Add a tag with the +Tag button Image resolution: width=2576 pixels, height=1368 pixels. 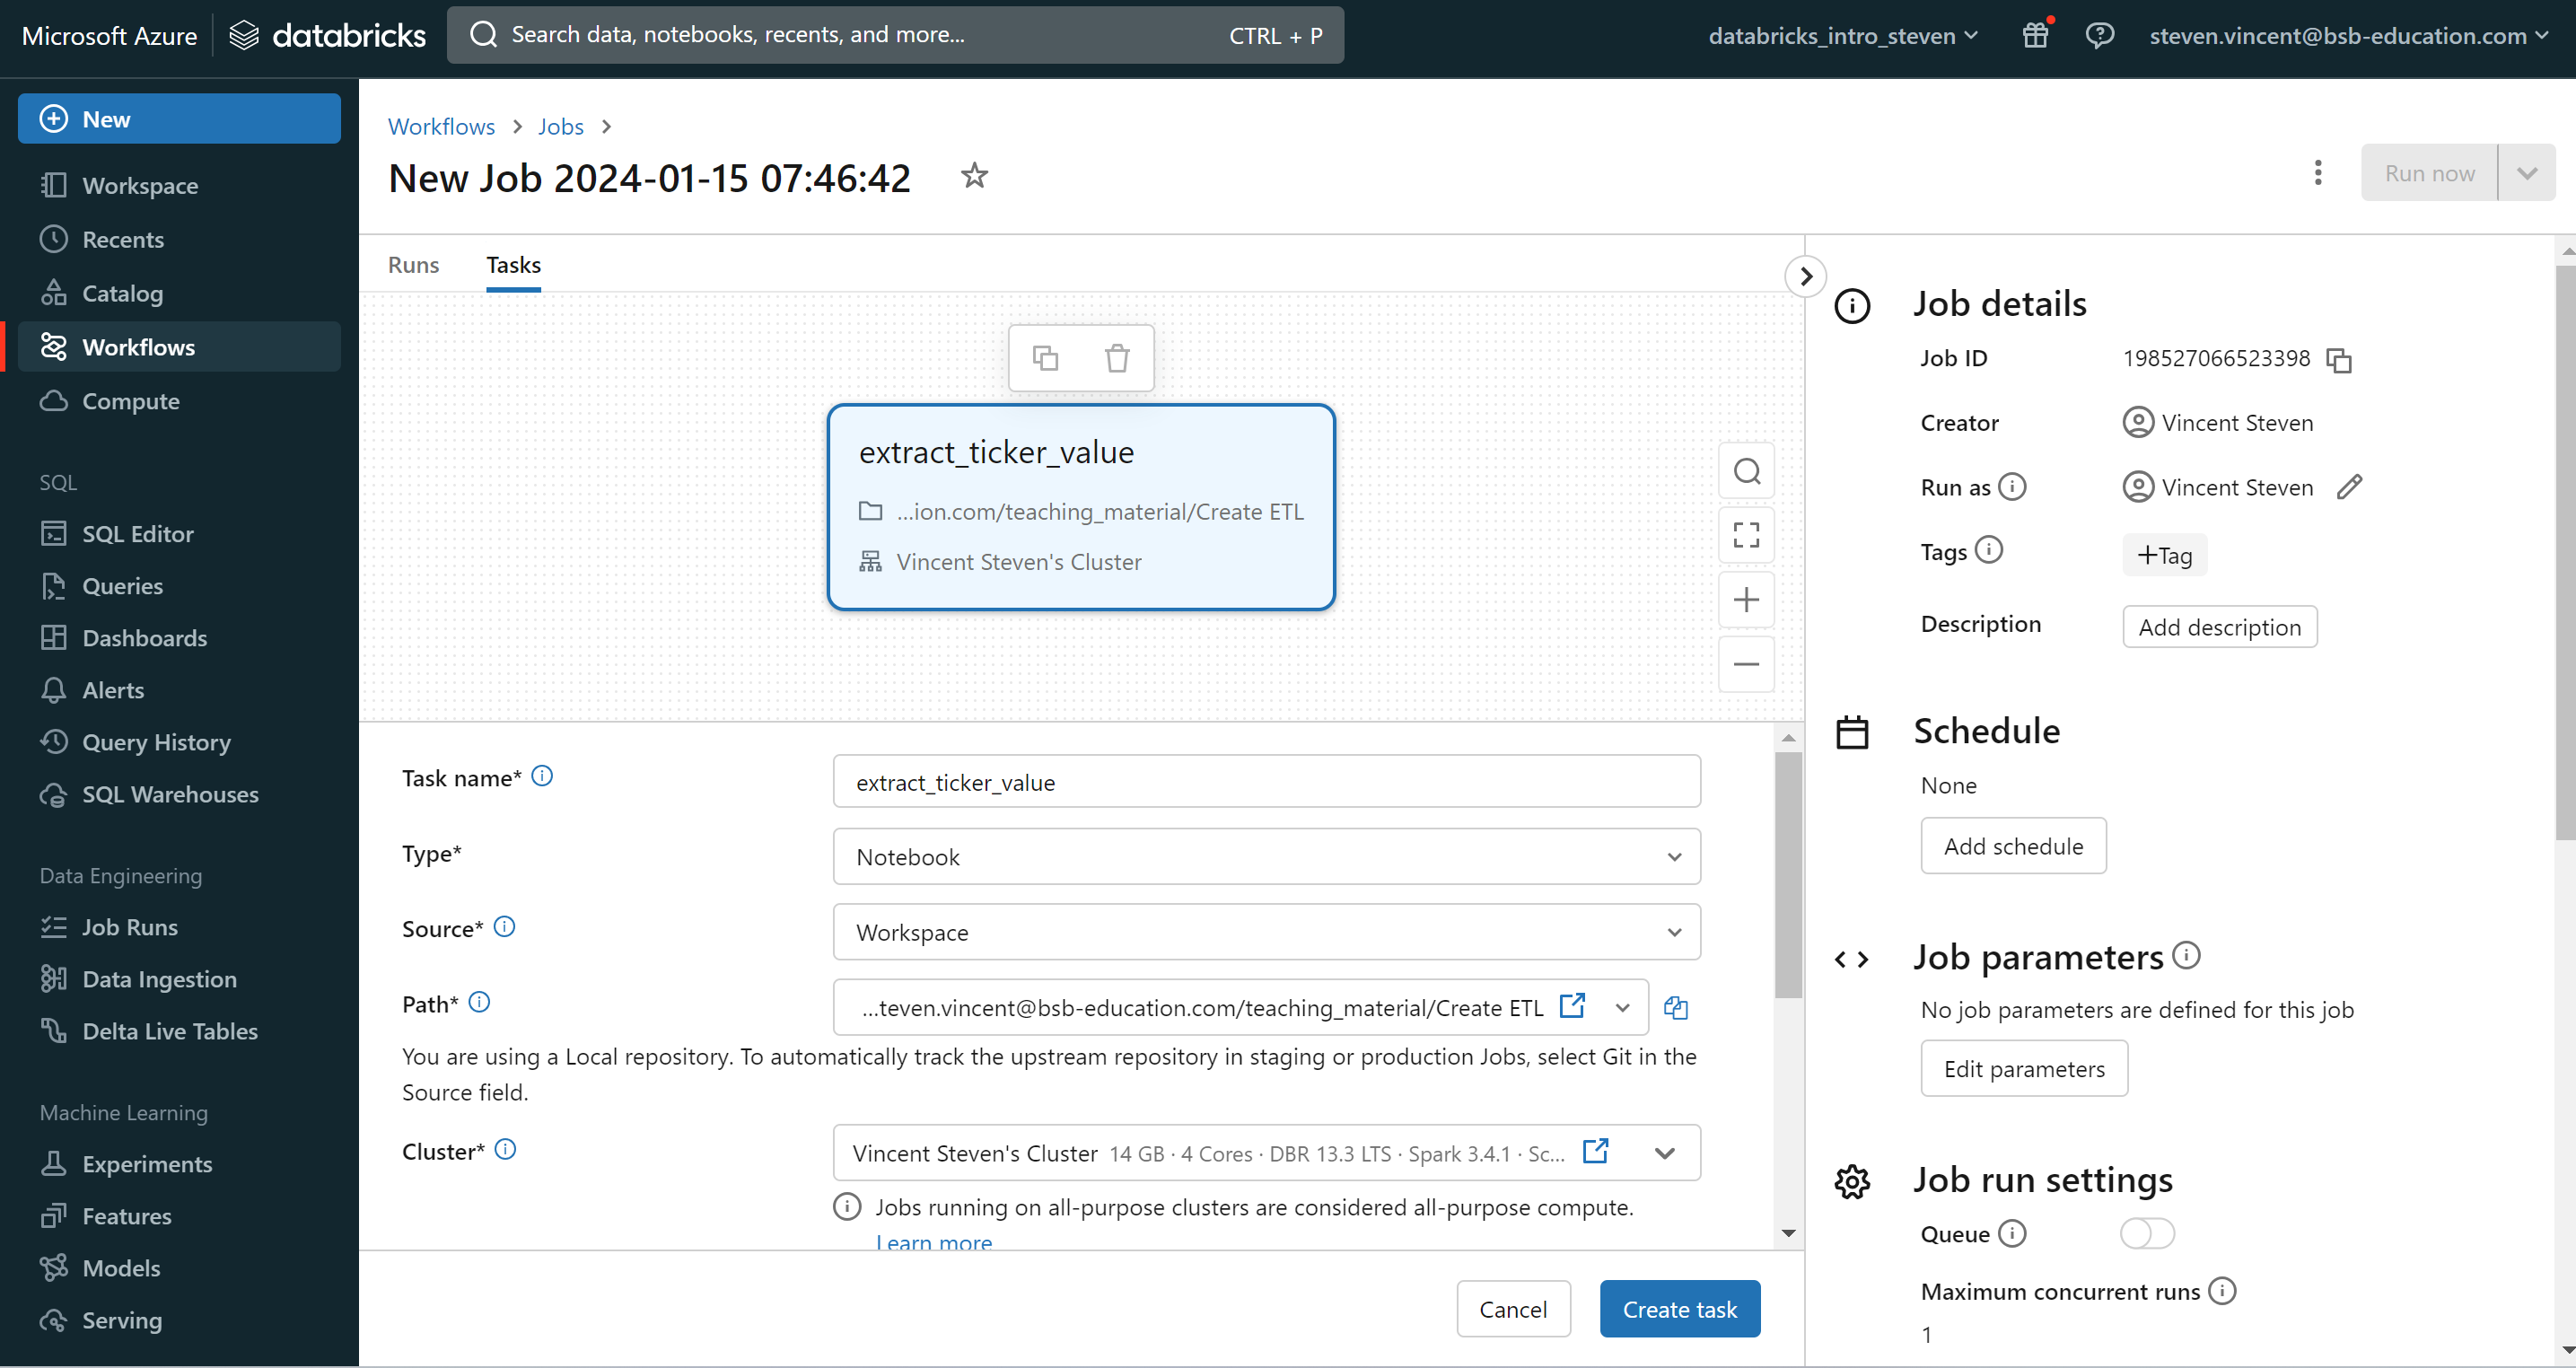[2164, 555]
